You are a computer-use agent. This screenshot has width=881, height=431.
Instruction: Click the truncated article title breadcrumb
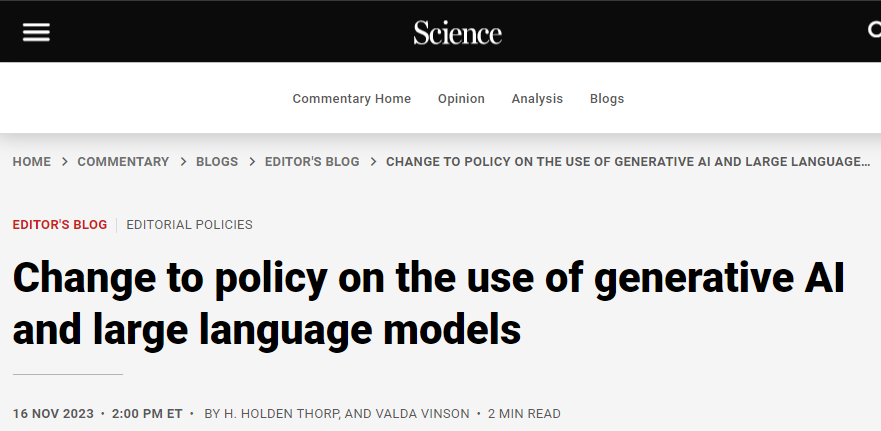click(x=628, y=162)
